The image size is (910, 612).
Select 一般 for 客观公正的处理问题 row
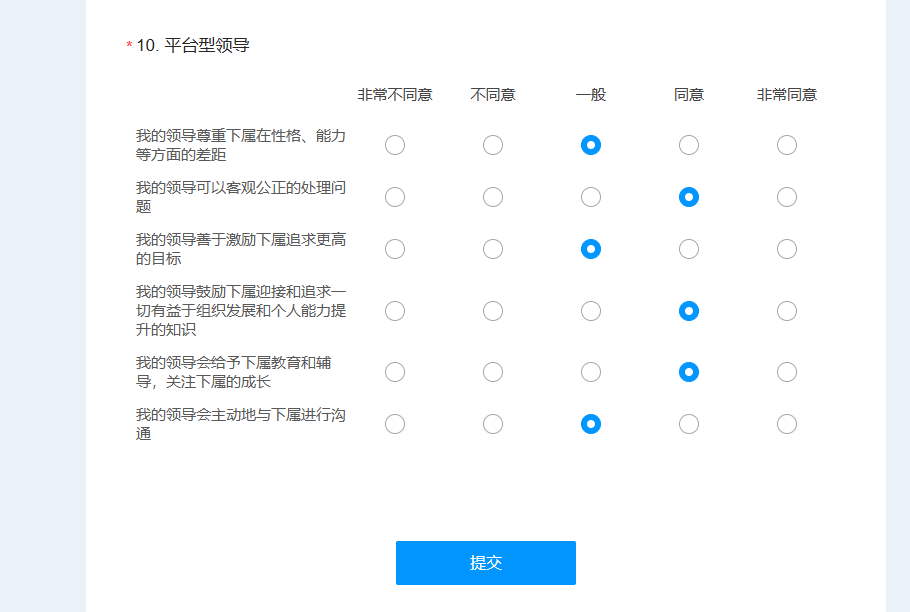[x=591, y=197]
